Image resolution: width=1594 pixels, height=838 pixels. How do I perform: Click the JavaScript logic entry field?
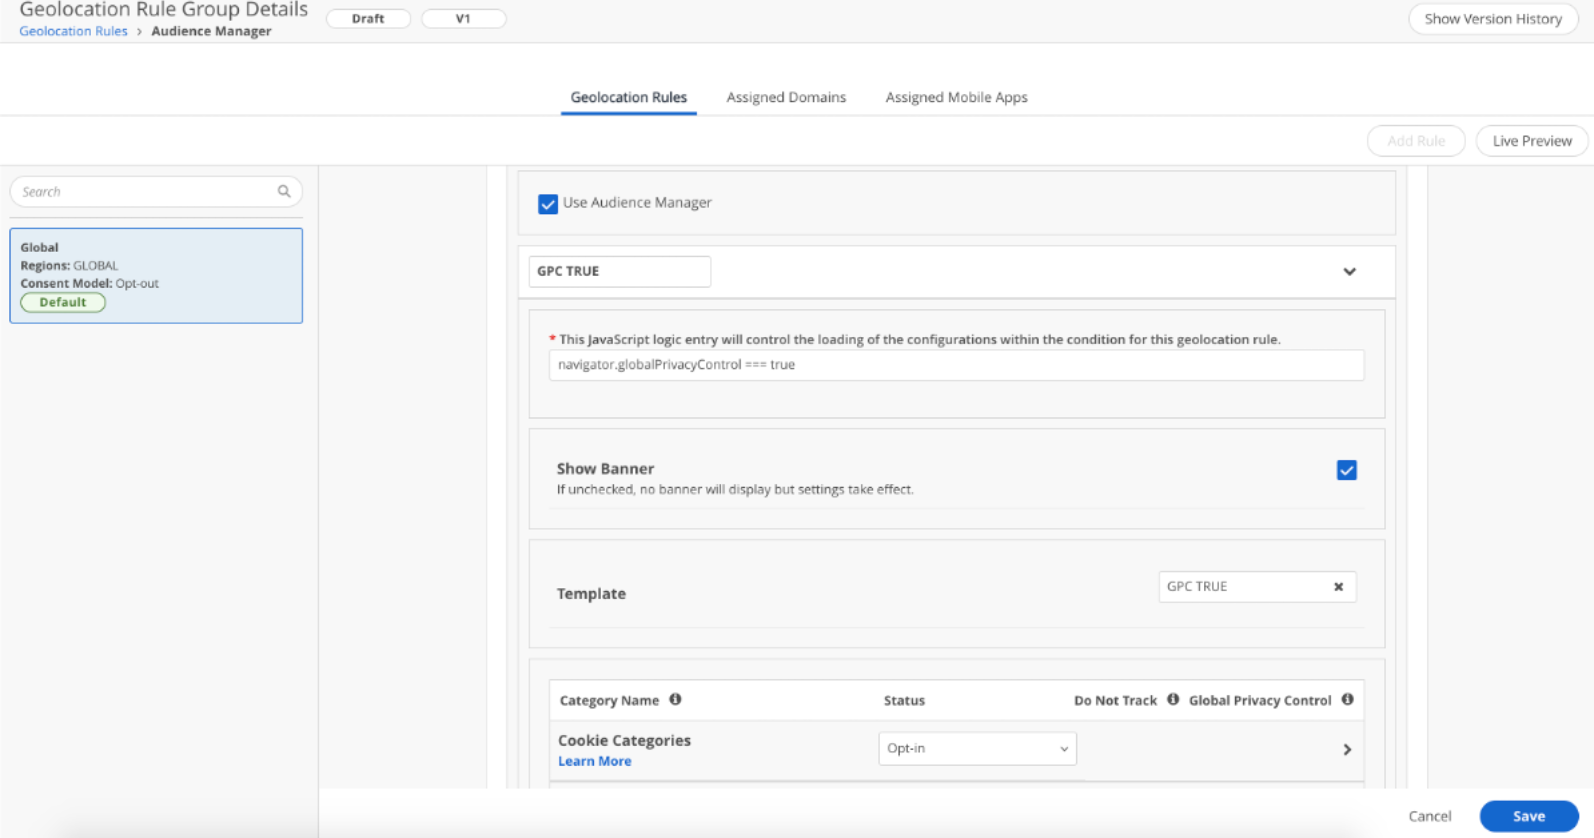pos(956,365)
